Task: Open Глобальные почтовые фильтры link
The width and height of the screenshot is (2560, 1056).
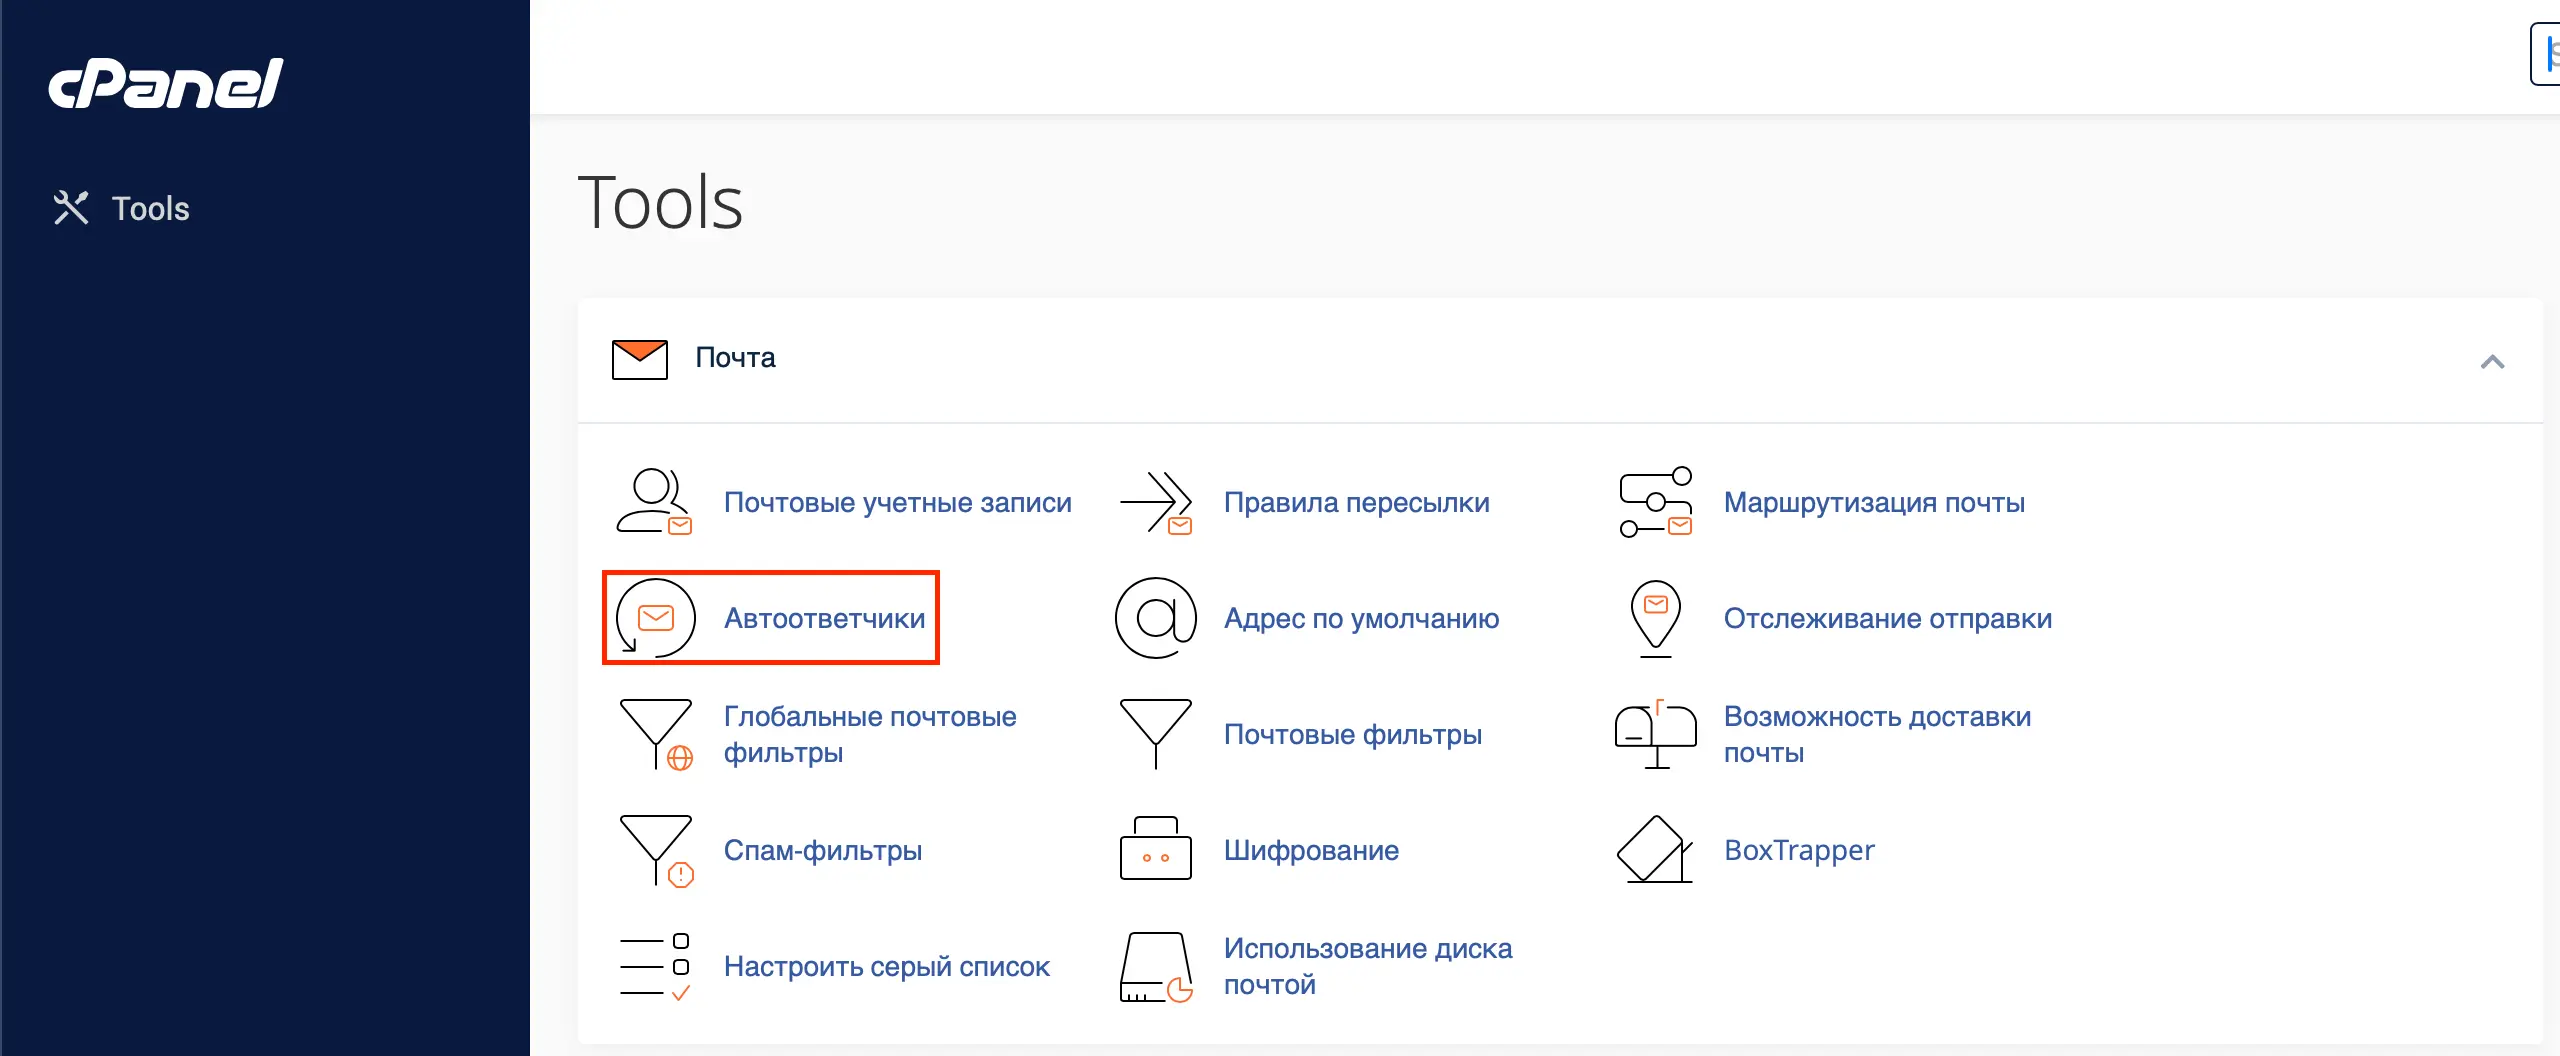Action: [x=870, y=734]
